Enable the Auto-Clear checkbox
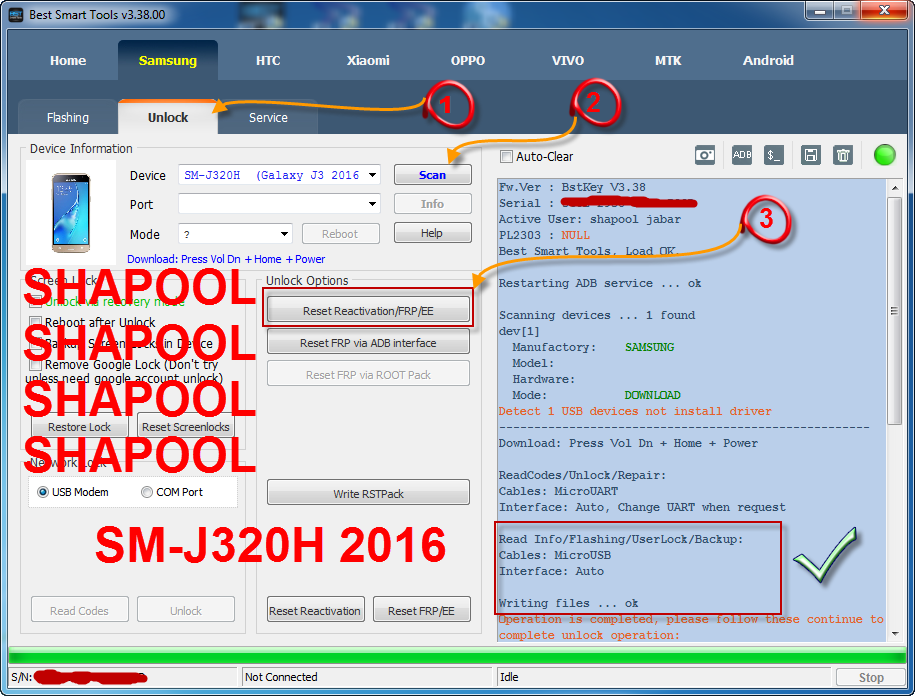Image resolution: width=915 pixels, height=696 pixels. tap(507, 156)
